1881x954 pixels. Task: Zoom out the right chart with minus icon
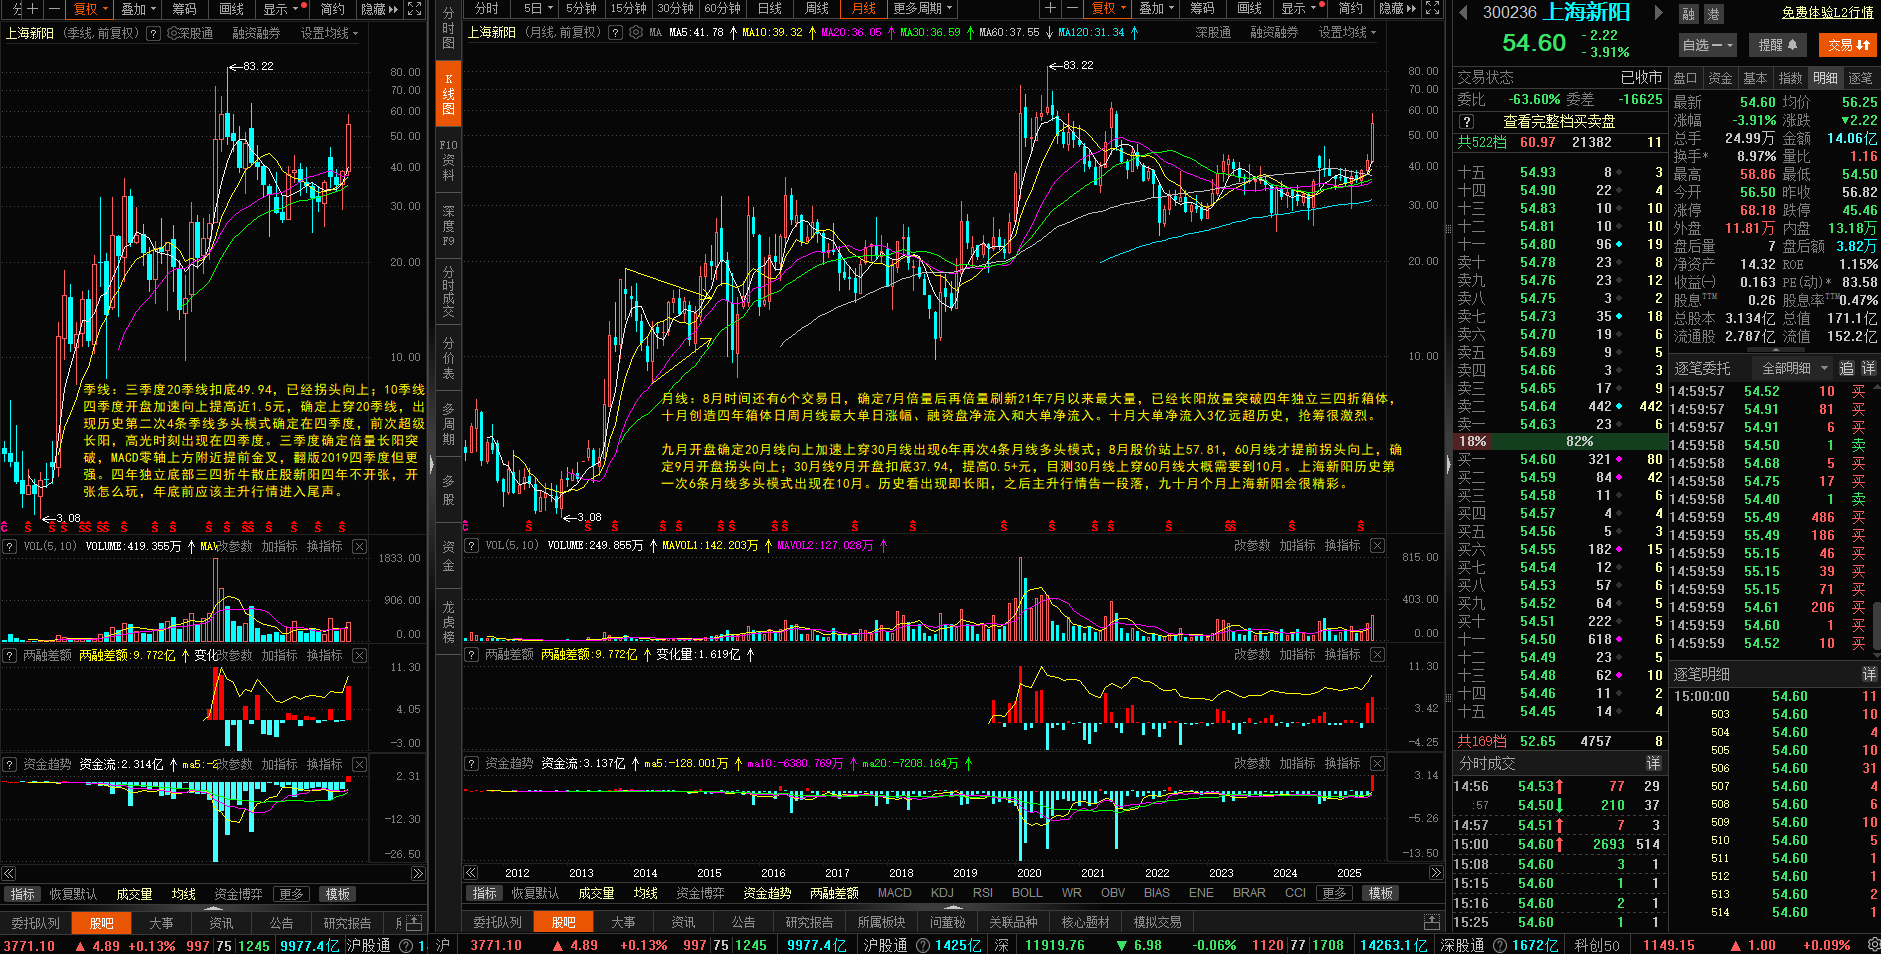click(1072, 8)
